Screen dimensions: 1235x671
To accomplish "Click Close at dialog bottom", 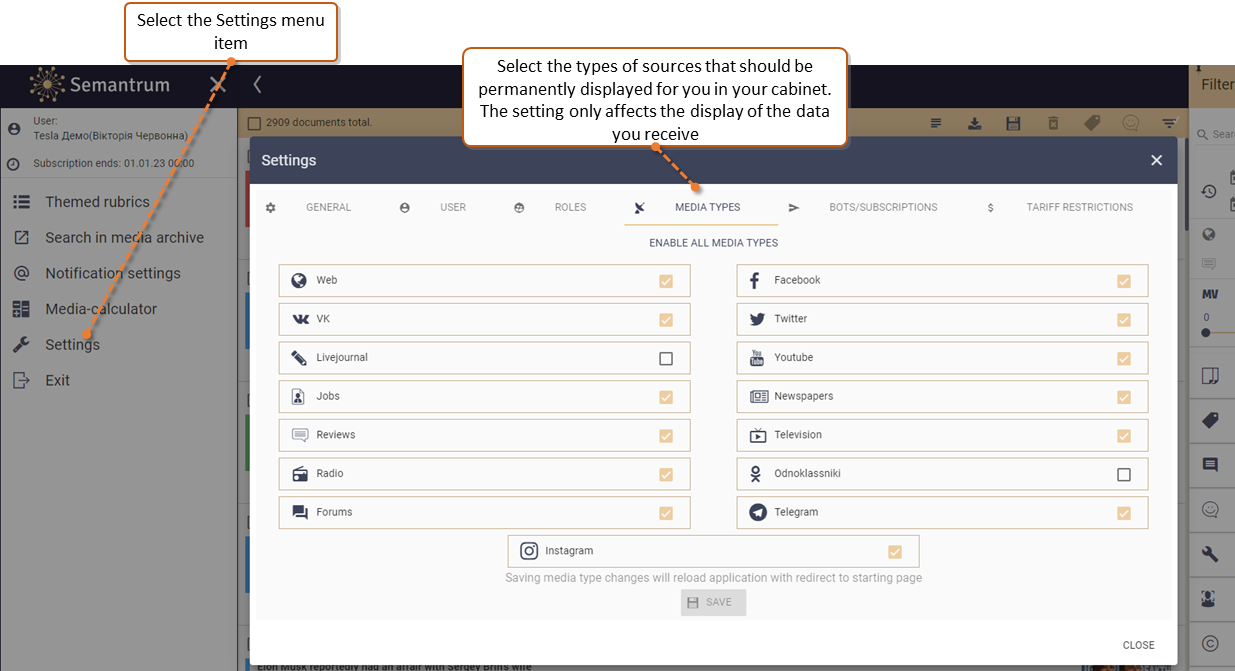I will tap(1138, 645).
